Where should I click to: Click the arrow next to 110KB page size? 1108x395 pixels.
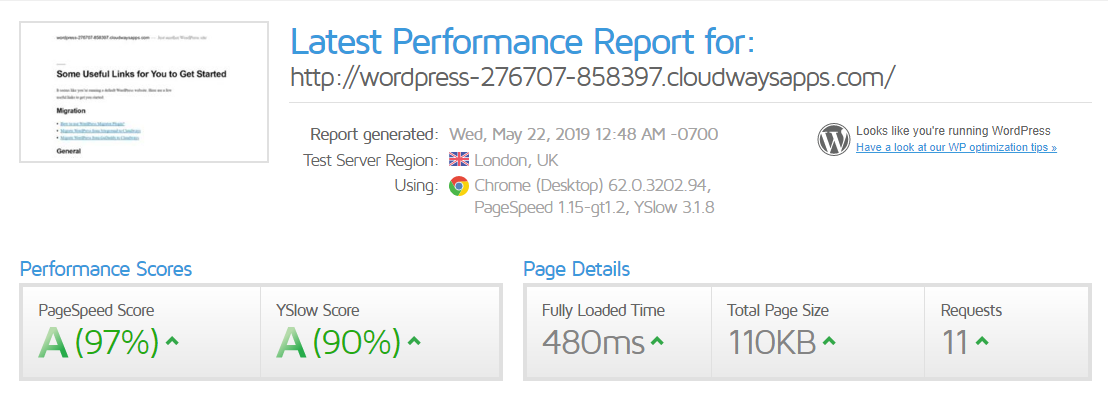(x=829, y=341)
